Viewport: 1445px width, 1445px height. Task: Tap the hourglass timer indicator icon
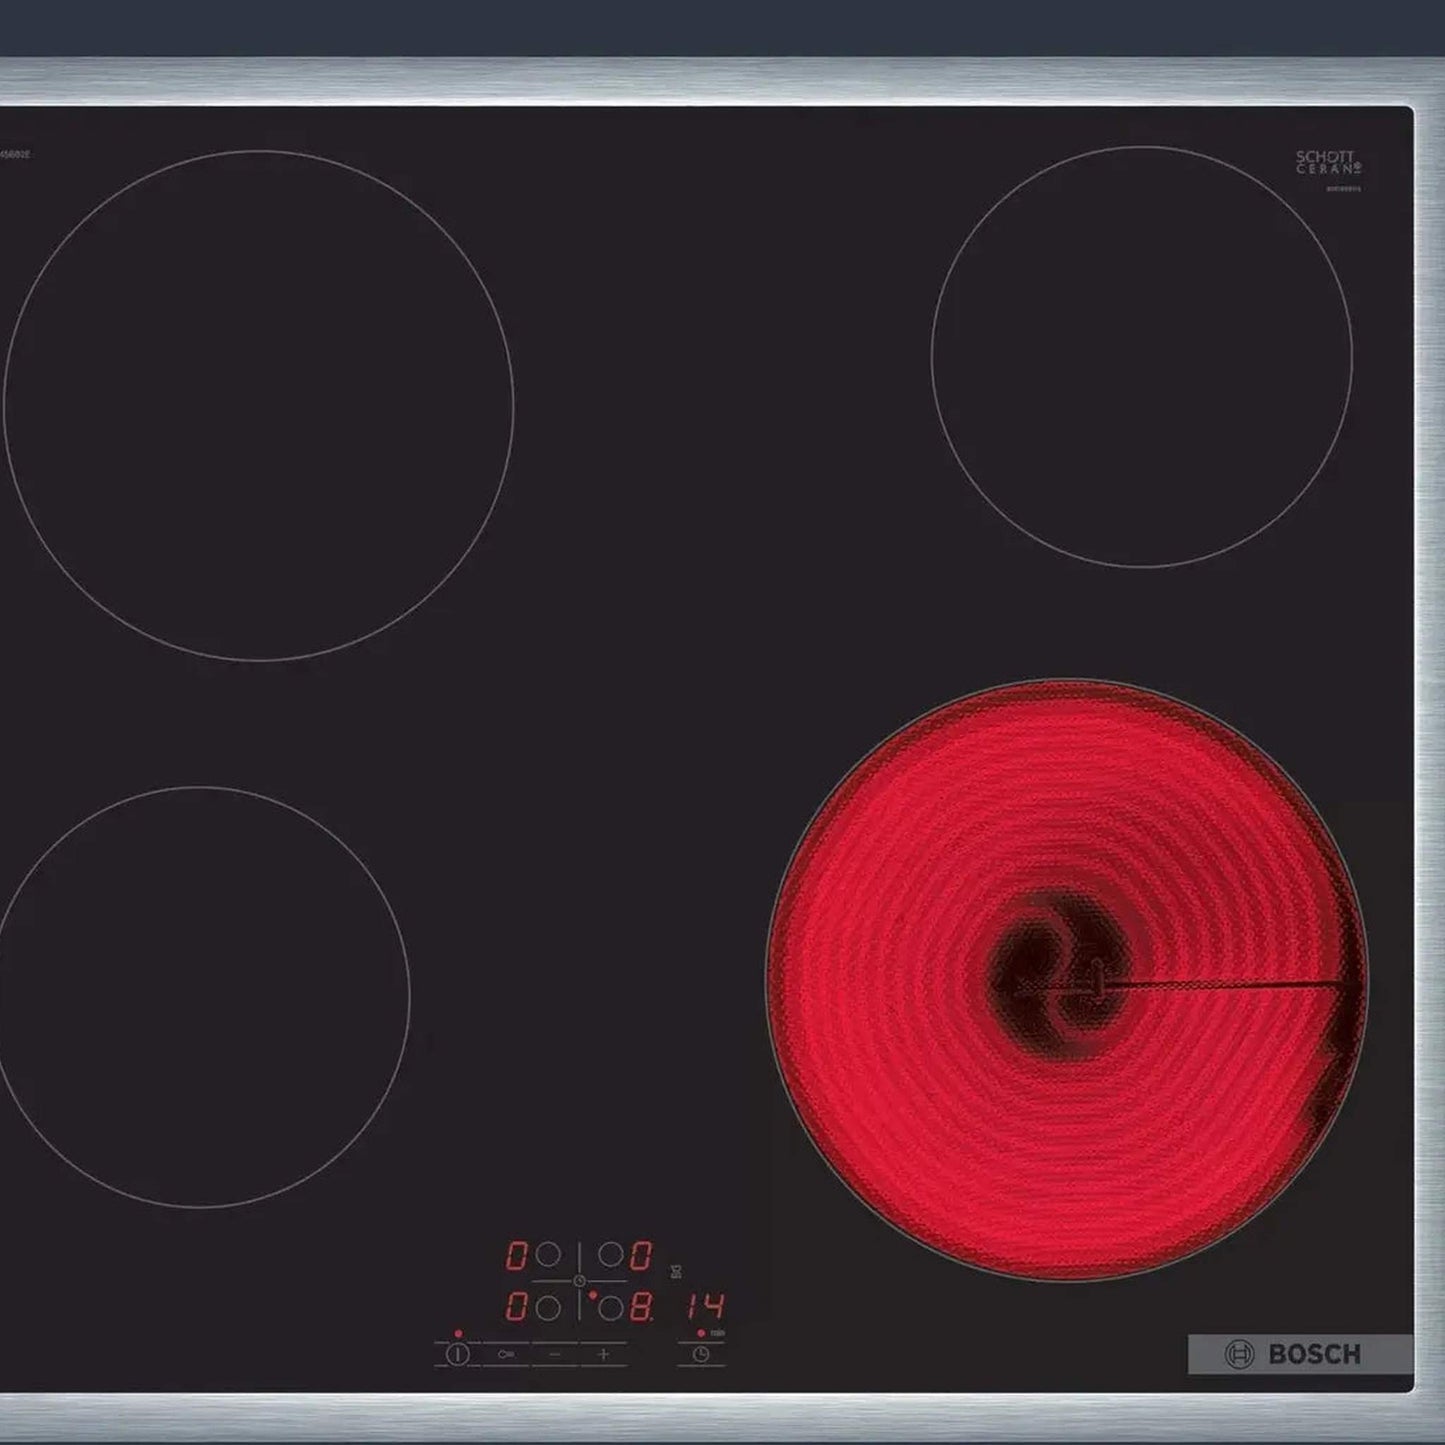[676, 1271]
